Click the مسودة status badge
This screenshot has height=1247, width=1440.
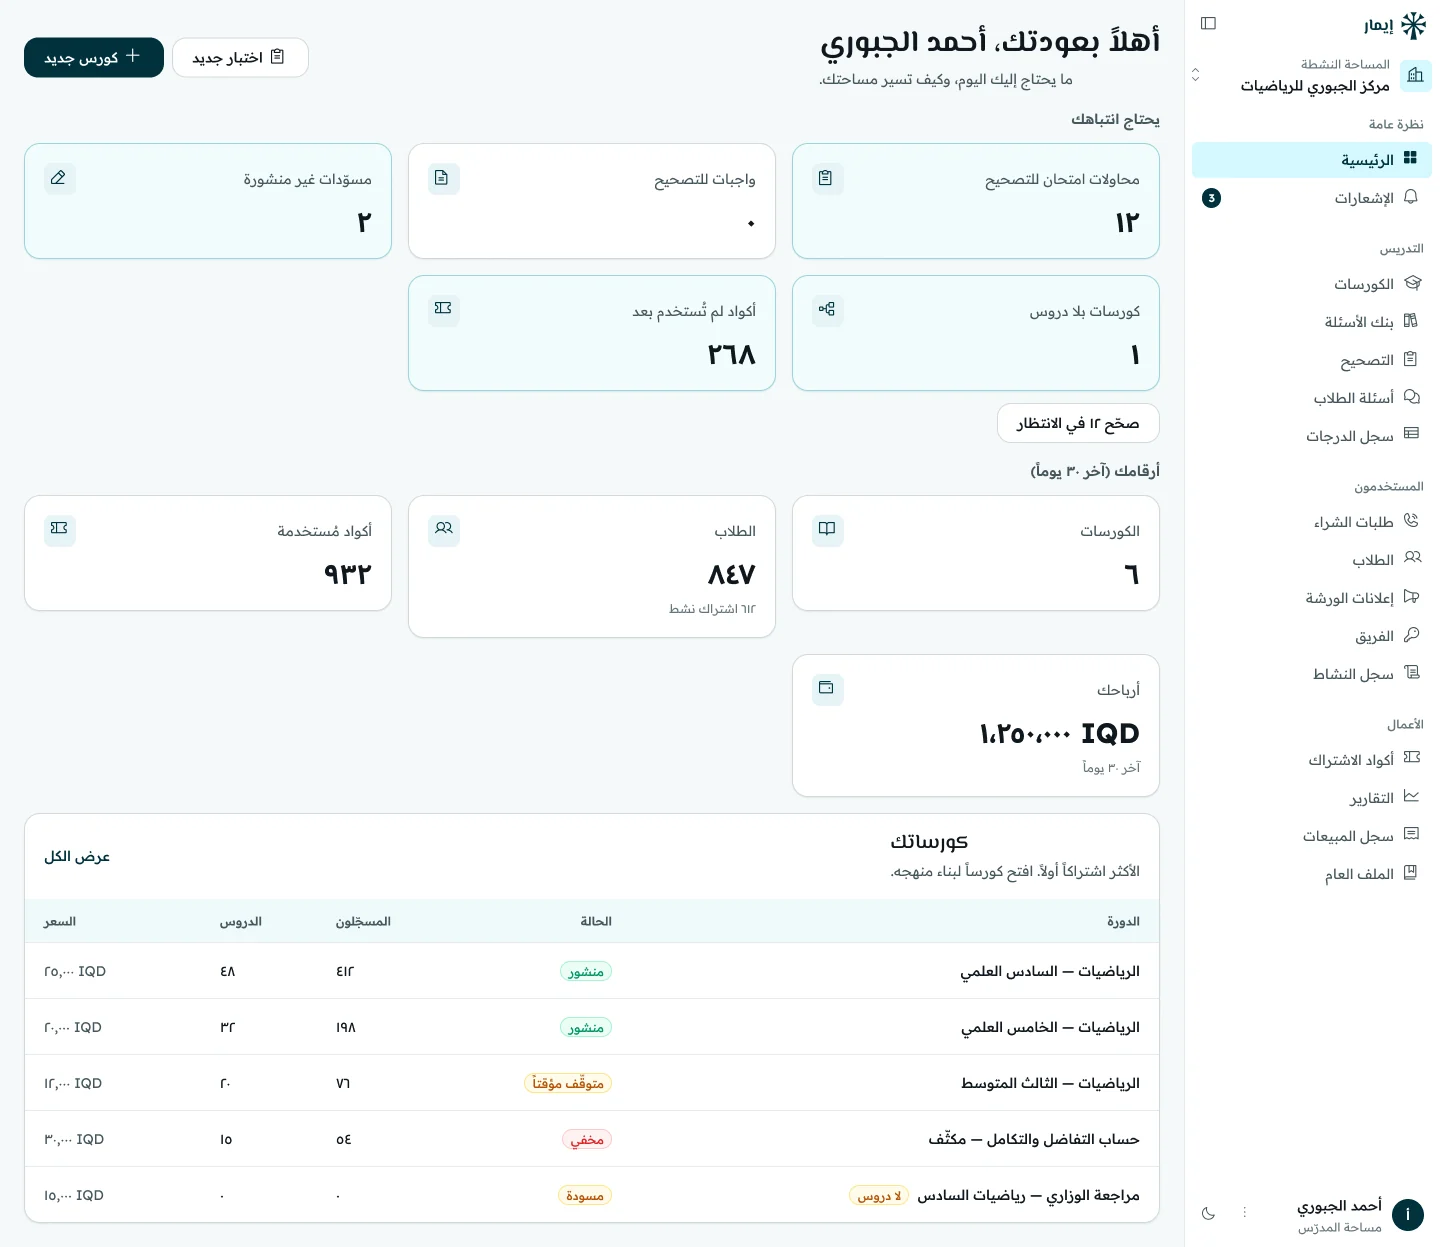point(585,1195)
